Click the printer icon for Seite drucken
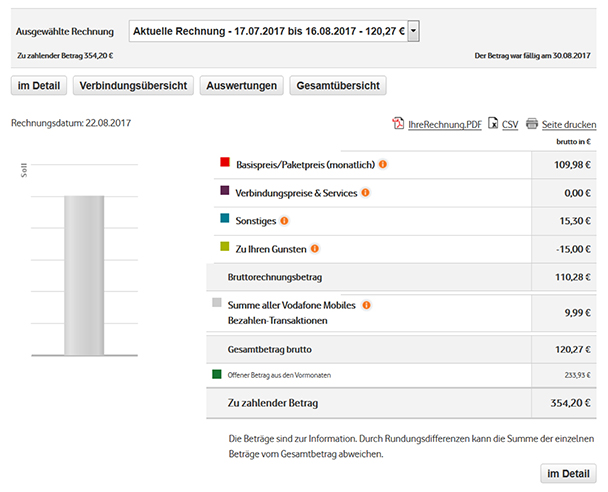Viewport: 608px width, 492px height. pos(532,124)
